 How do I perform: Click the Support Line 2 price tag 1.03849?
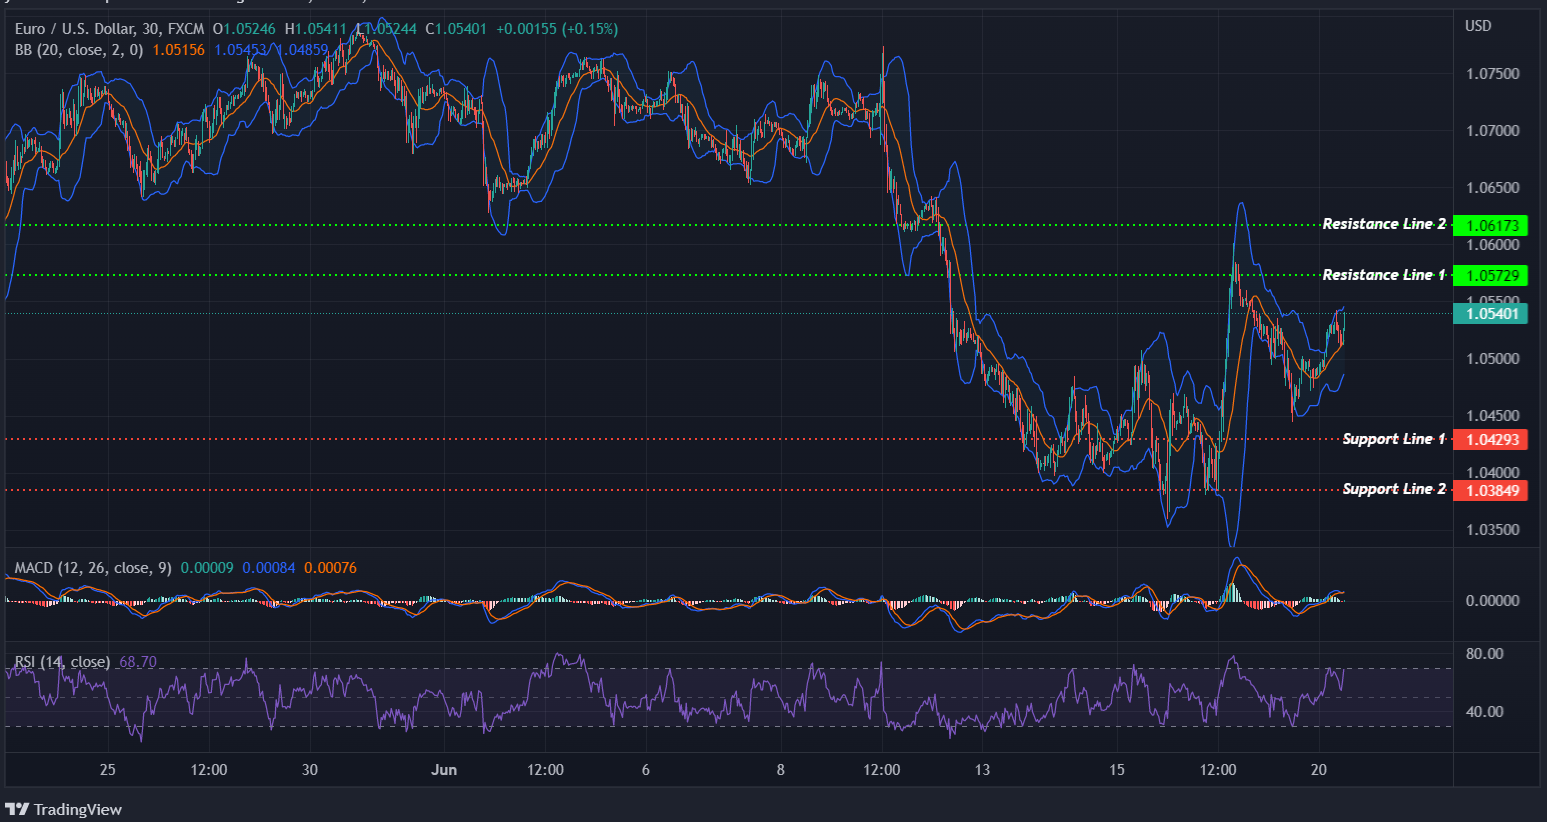pyautogui.click(x=1491, y=490)
